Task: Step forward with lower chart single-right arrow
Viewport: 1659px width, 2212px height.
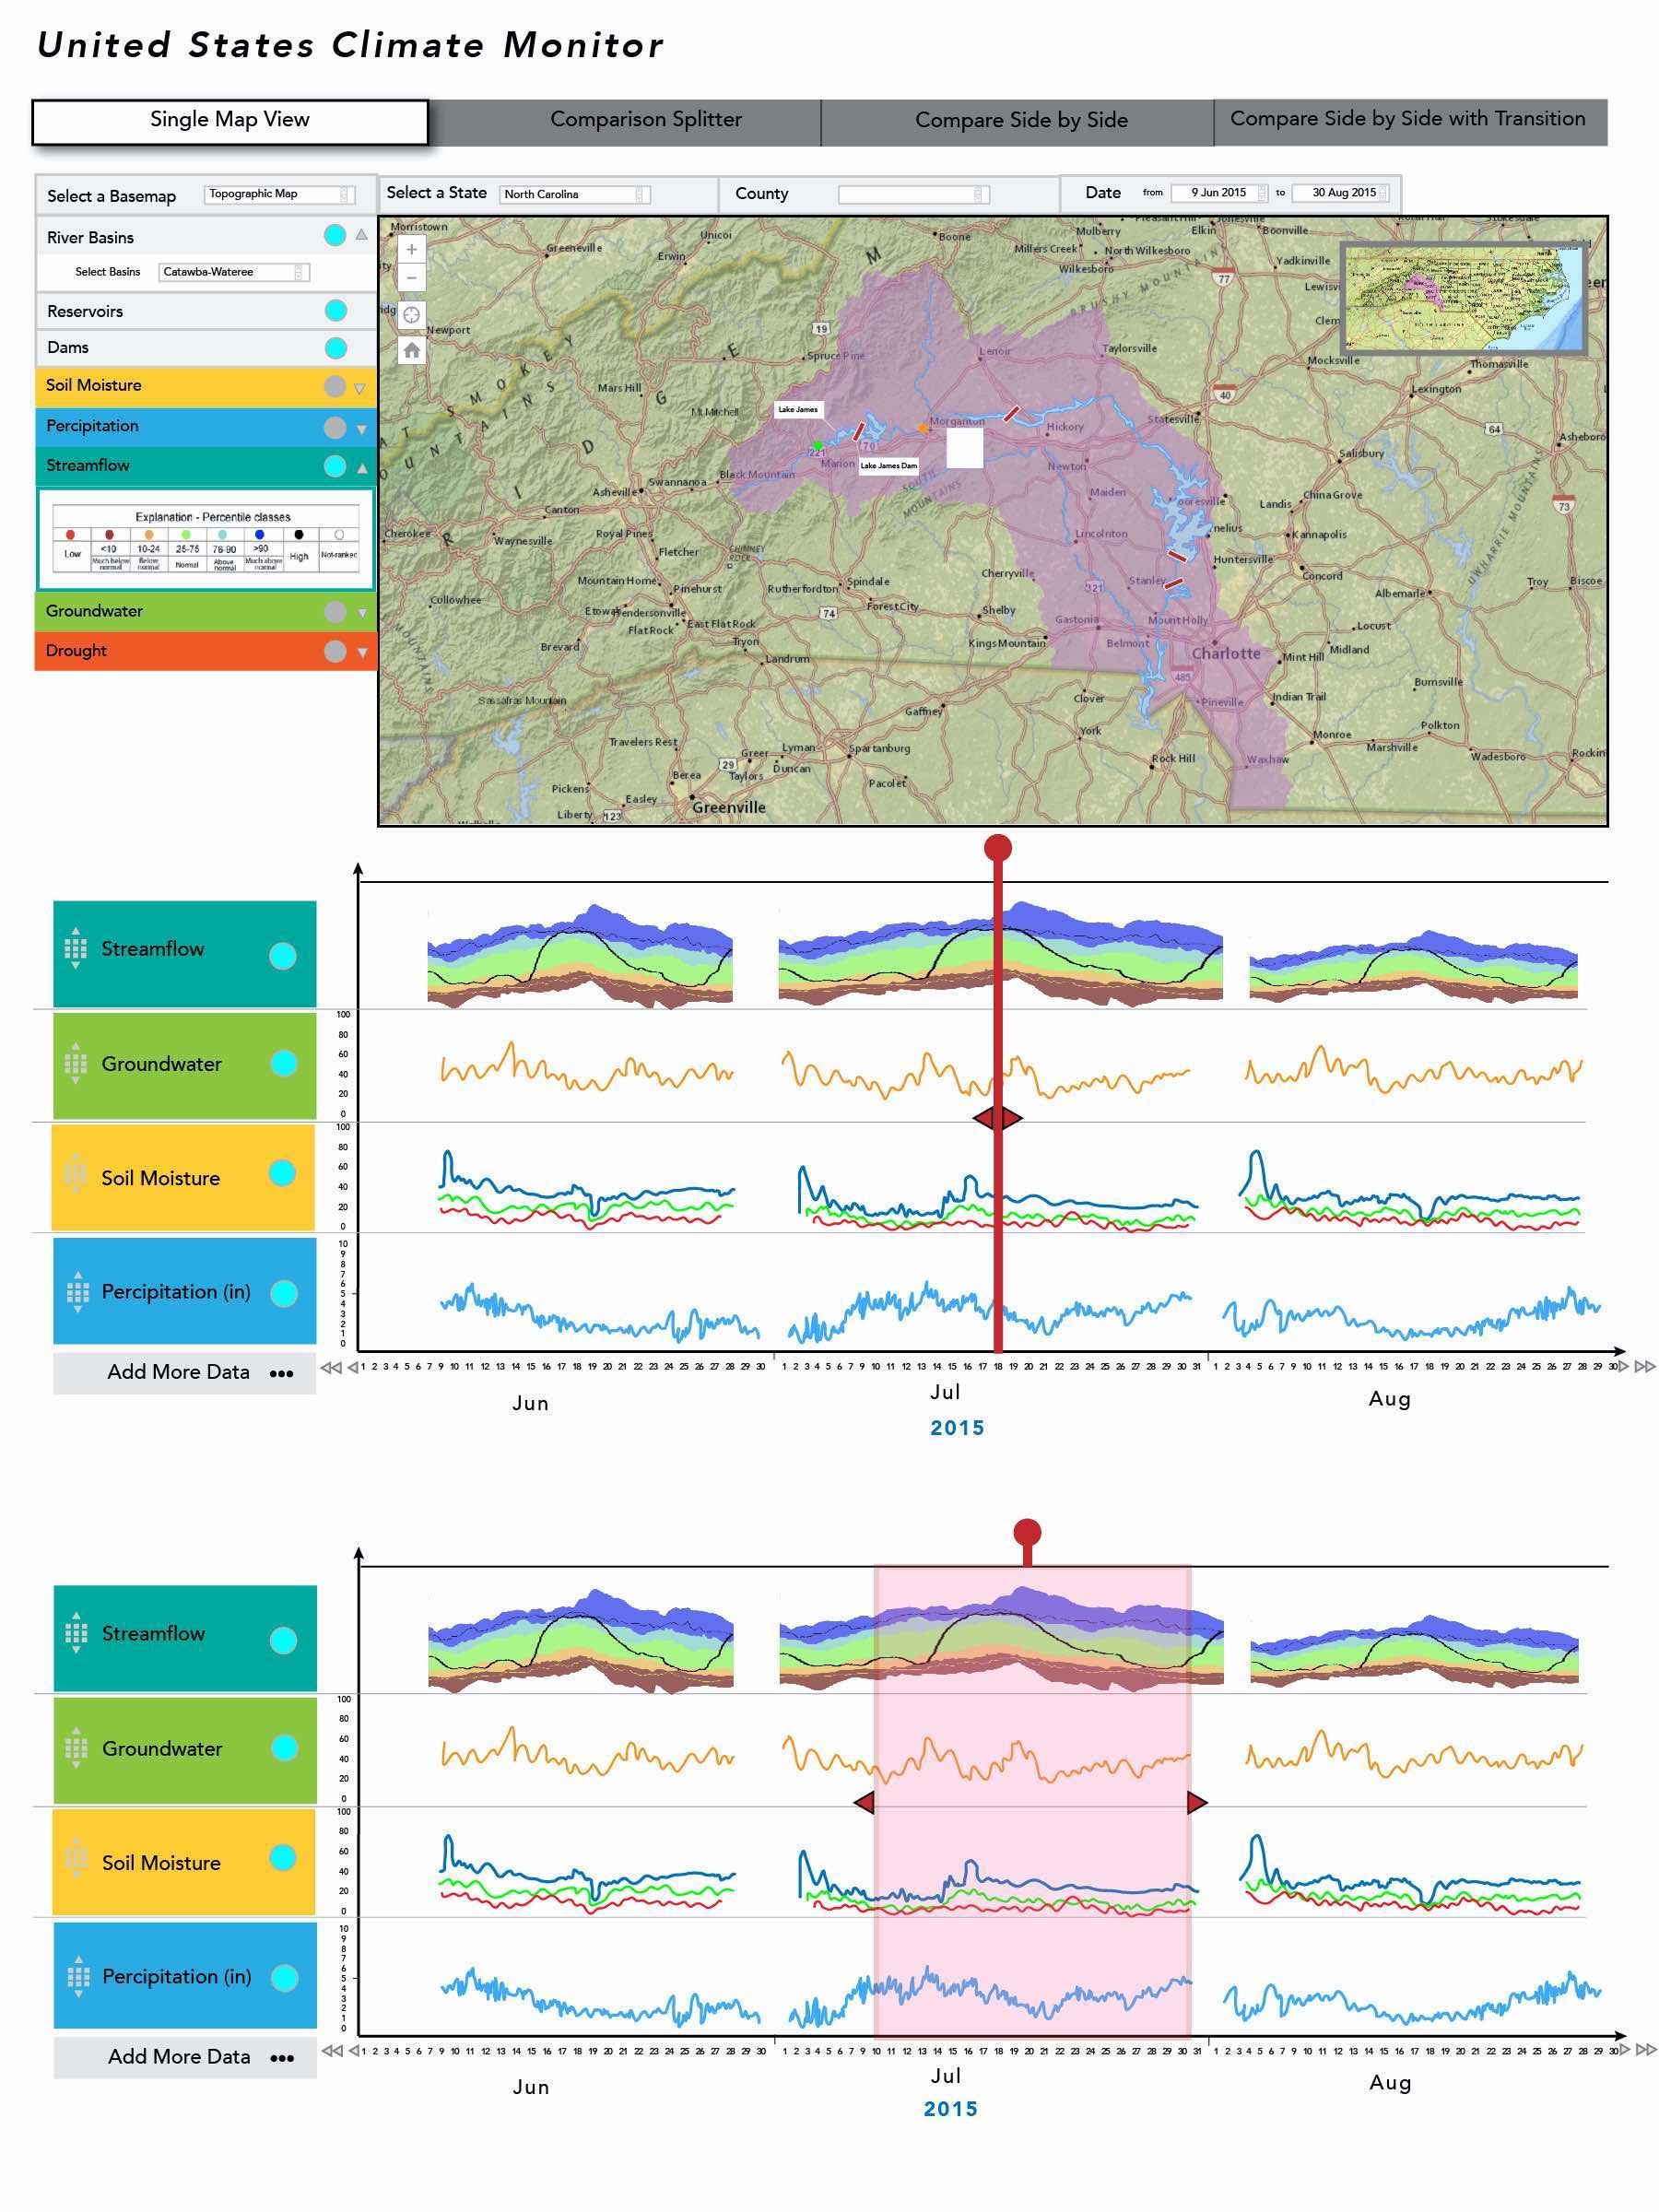Action: pos(1624,2050)
